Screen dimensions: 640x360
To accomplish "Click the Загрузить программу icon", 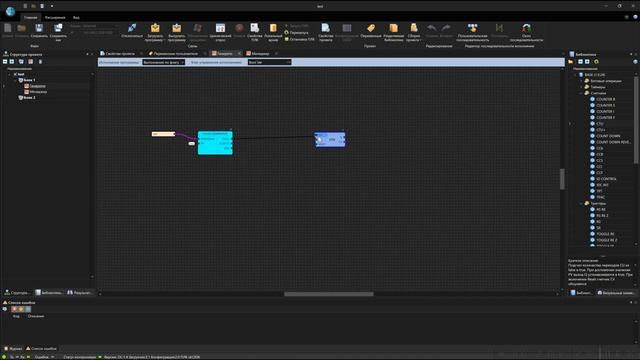I will point(155,28).
